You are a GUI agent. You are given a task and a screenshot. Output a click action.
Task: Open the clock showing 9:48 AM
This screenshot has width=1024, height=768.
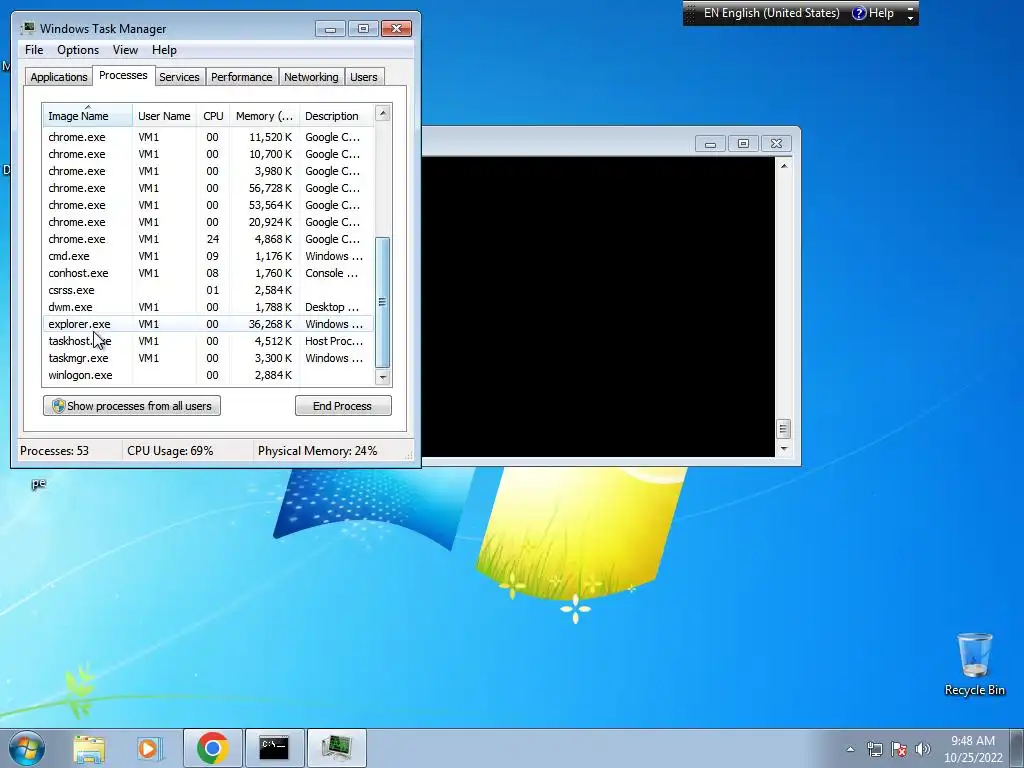pos(972,748)
